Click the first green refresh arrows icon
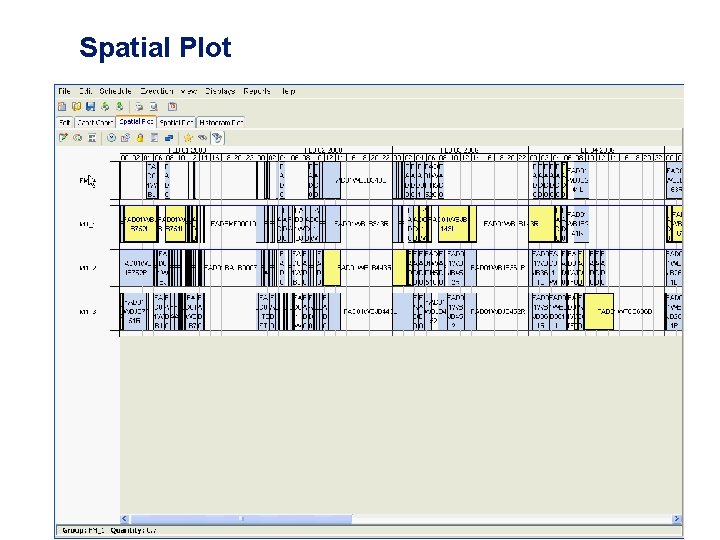The image size is (720, 540). pos(105,107)
